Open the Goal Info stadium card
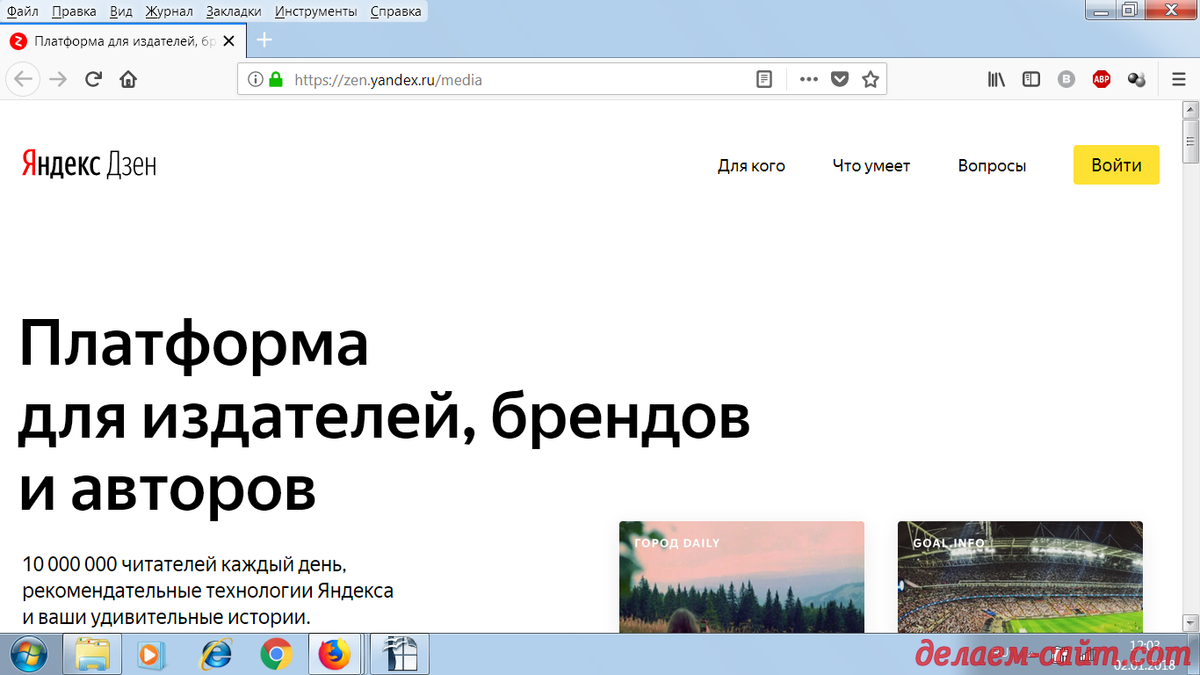1200x675 pixels. pos(1020,576)
